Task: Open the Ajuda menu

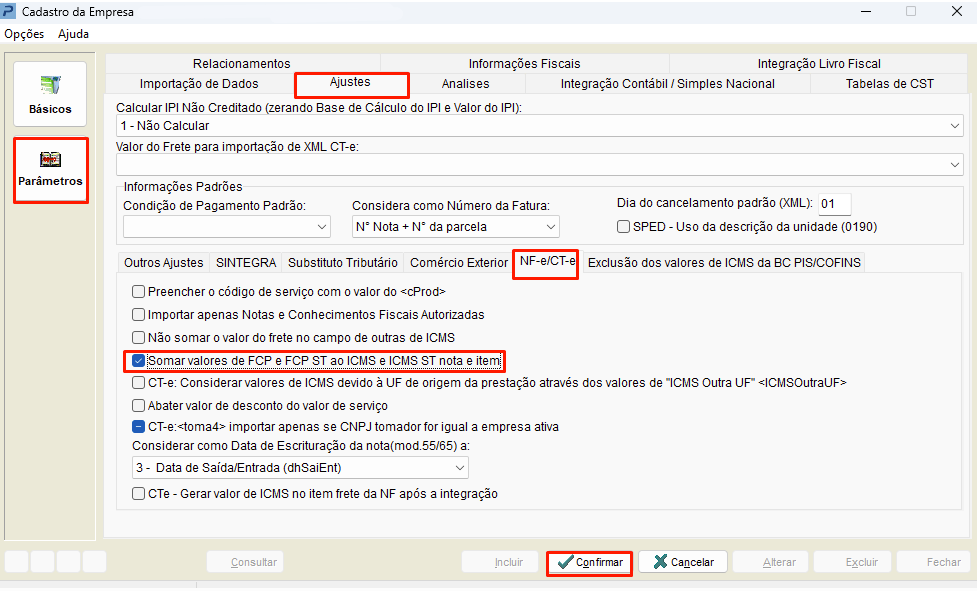Action: 74,34
